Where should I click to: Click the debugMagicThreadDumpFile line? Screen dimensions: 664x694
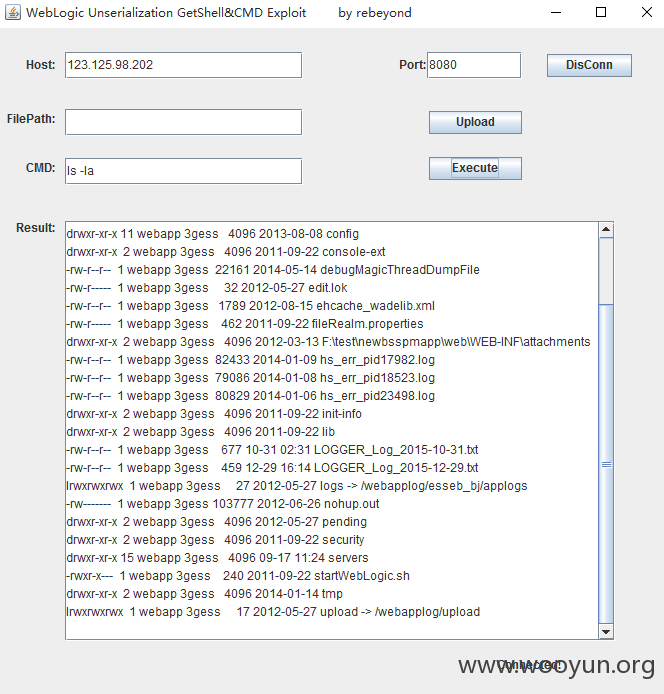[273, 270]
